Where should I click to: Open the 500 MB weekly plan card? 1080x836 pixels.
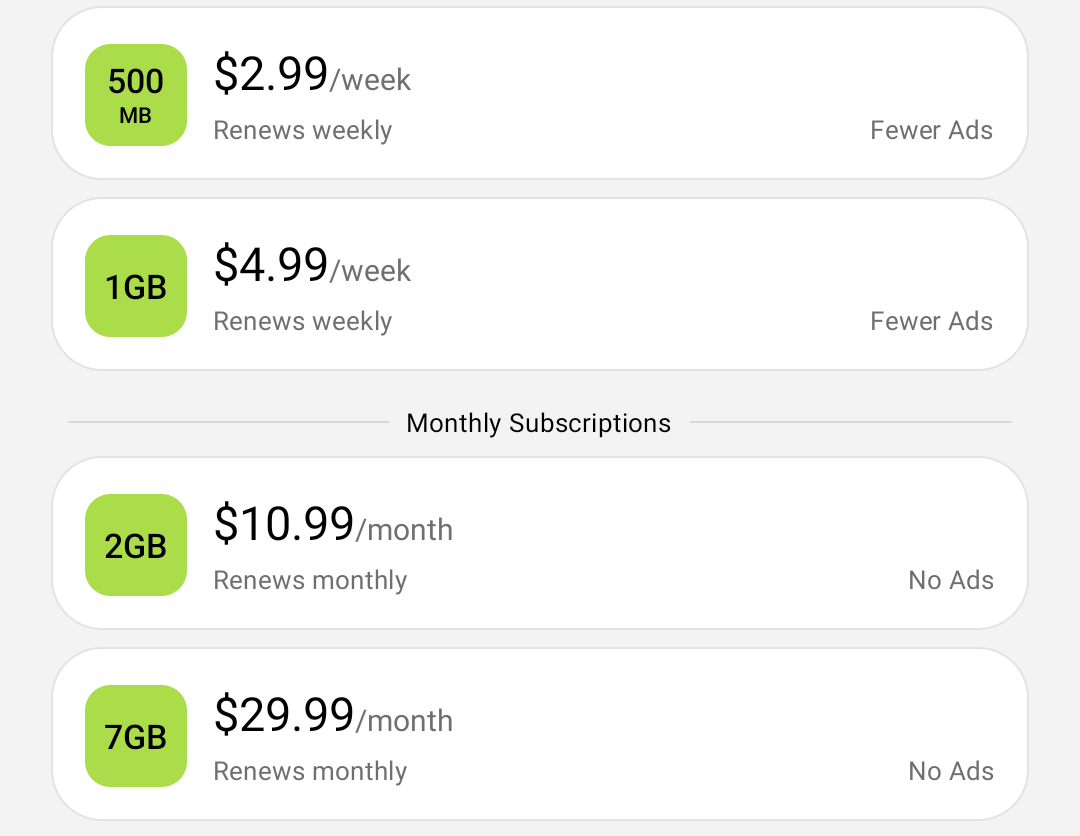click(540, 93)
